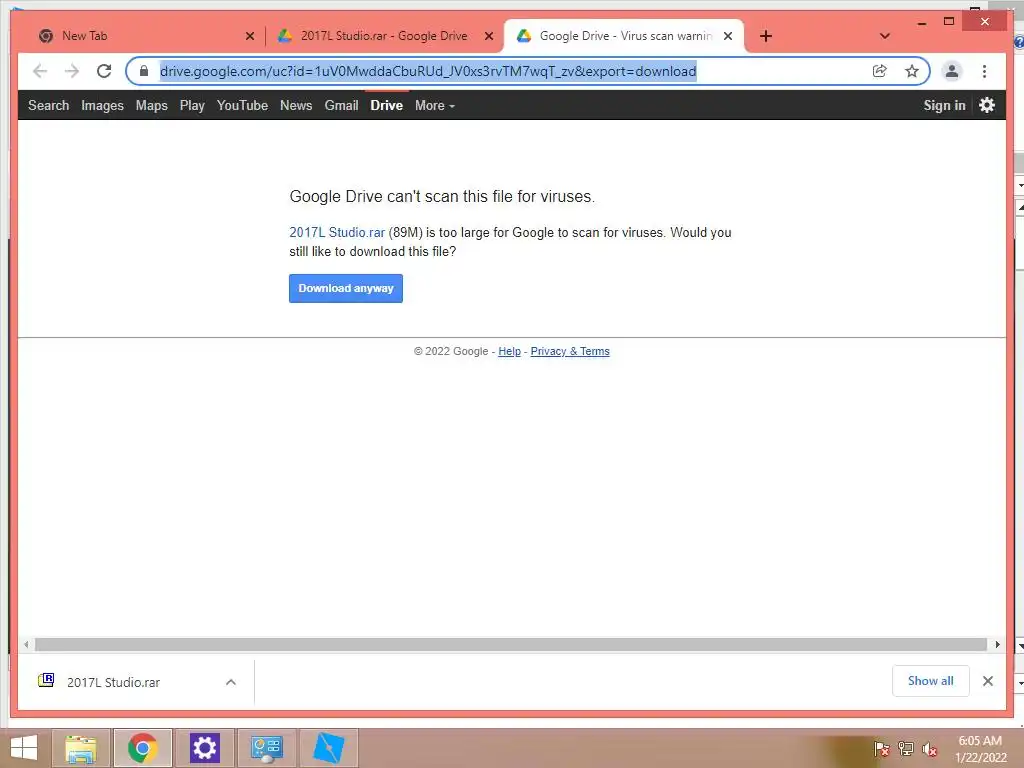The height and width of the screenshot is (768, 1024).
Task: Open the Privacy & Terms link
Action: click(x=570, y=351)
